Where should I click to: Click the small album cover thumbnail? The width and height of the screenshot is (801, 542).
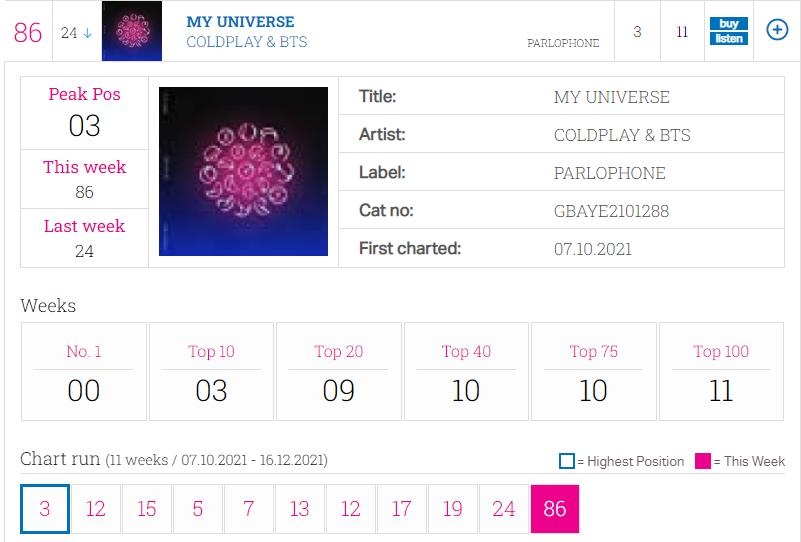(132, 31)
